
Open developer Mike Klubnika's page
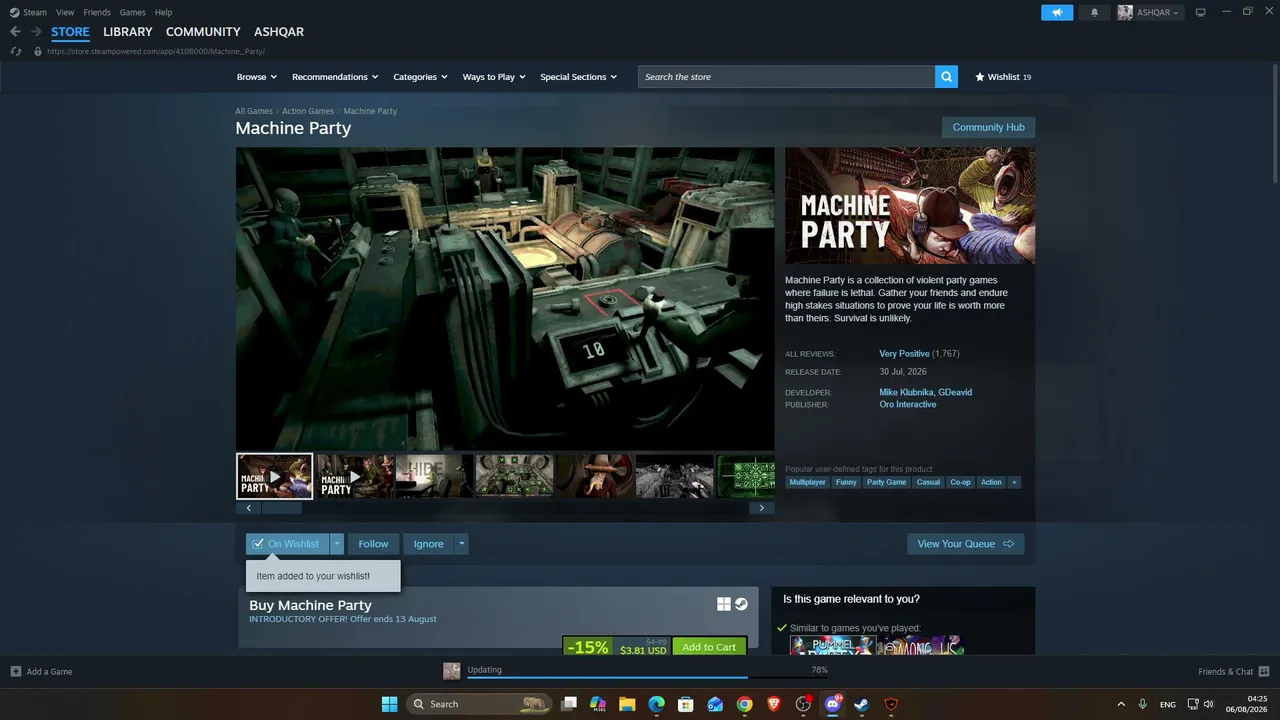906,392
